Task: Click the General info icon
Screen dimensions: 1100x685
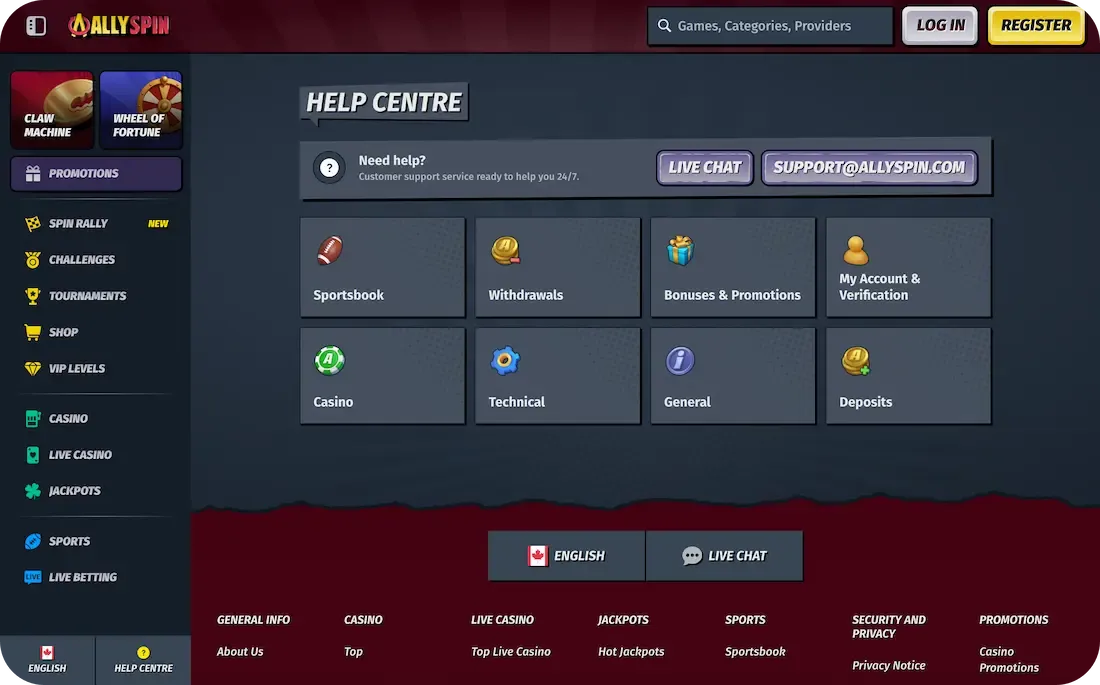Action: coord(680,361)
